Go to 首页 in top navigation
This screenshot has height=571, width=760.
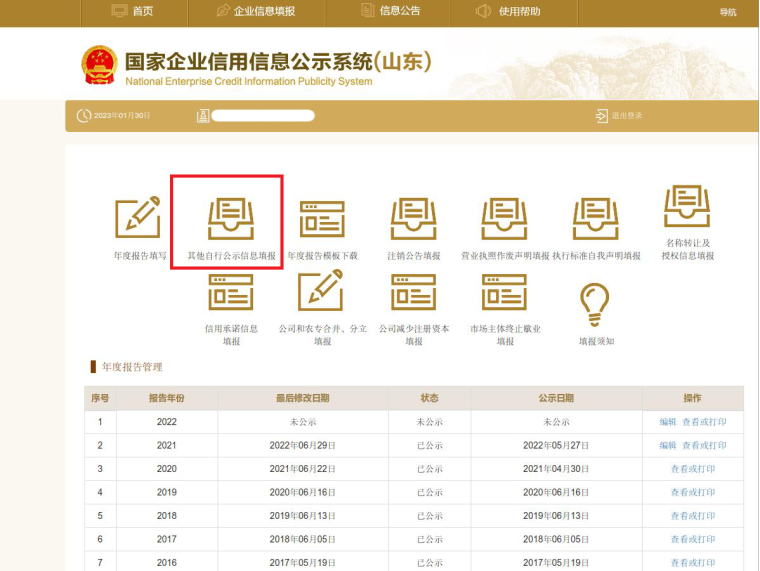pos(133,11)
